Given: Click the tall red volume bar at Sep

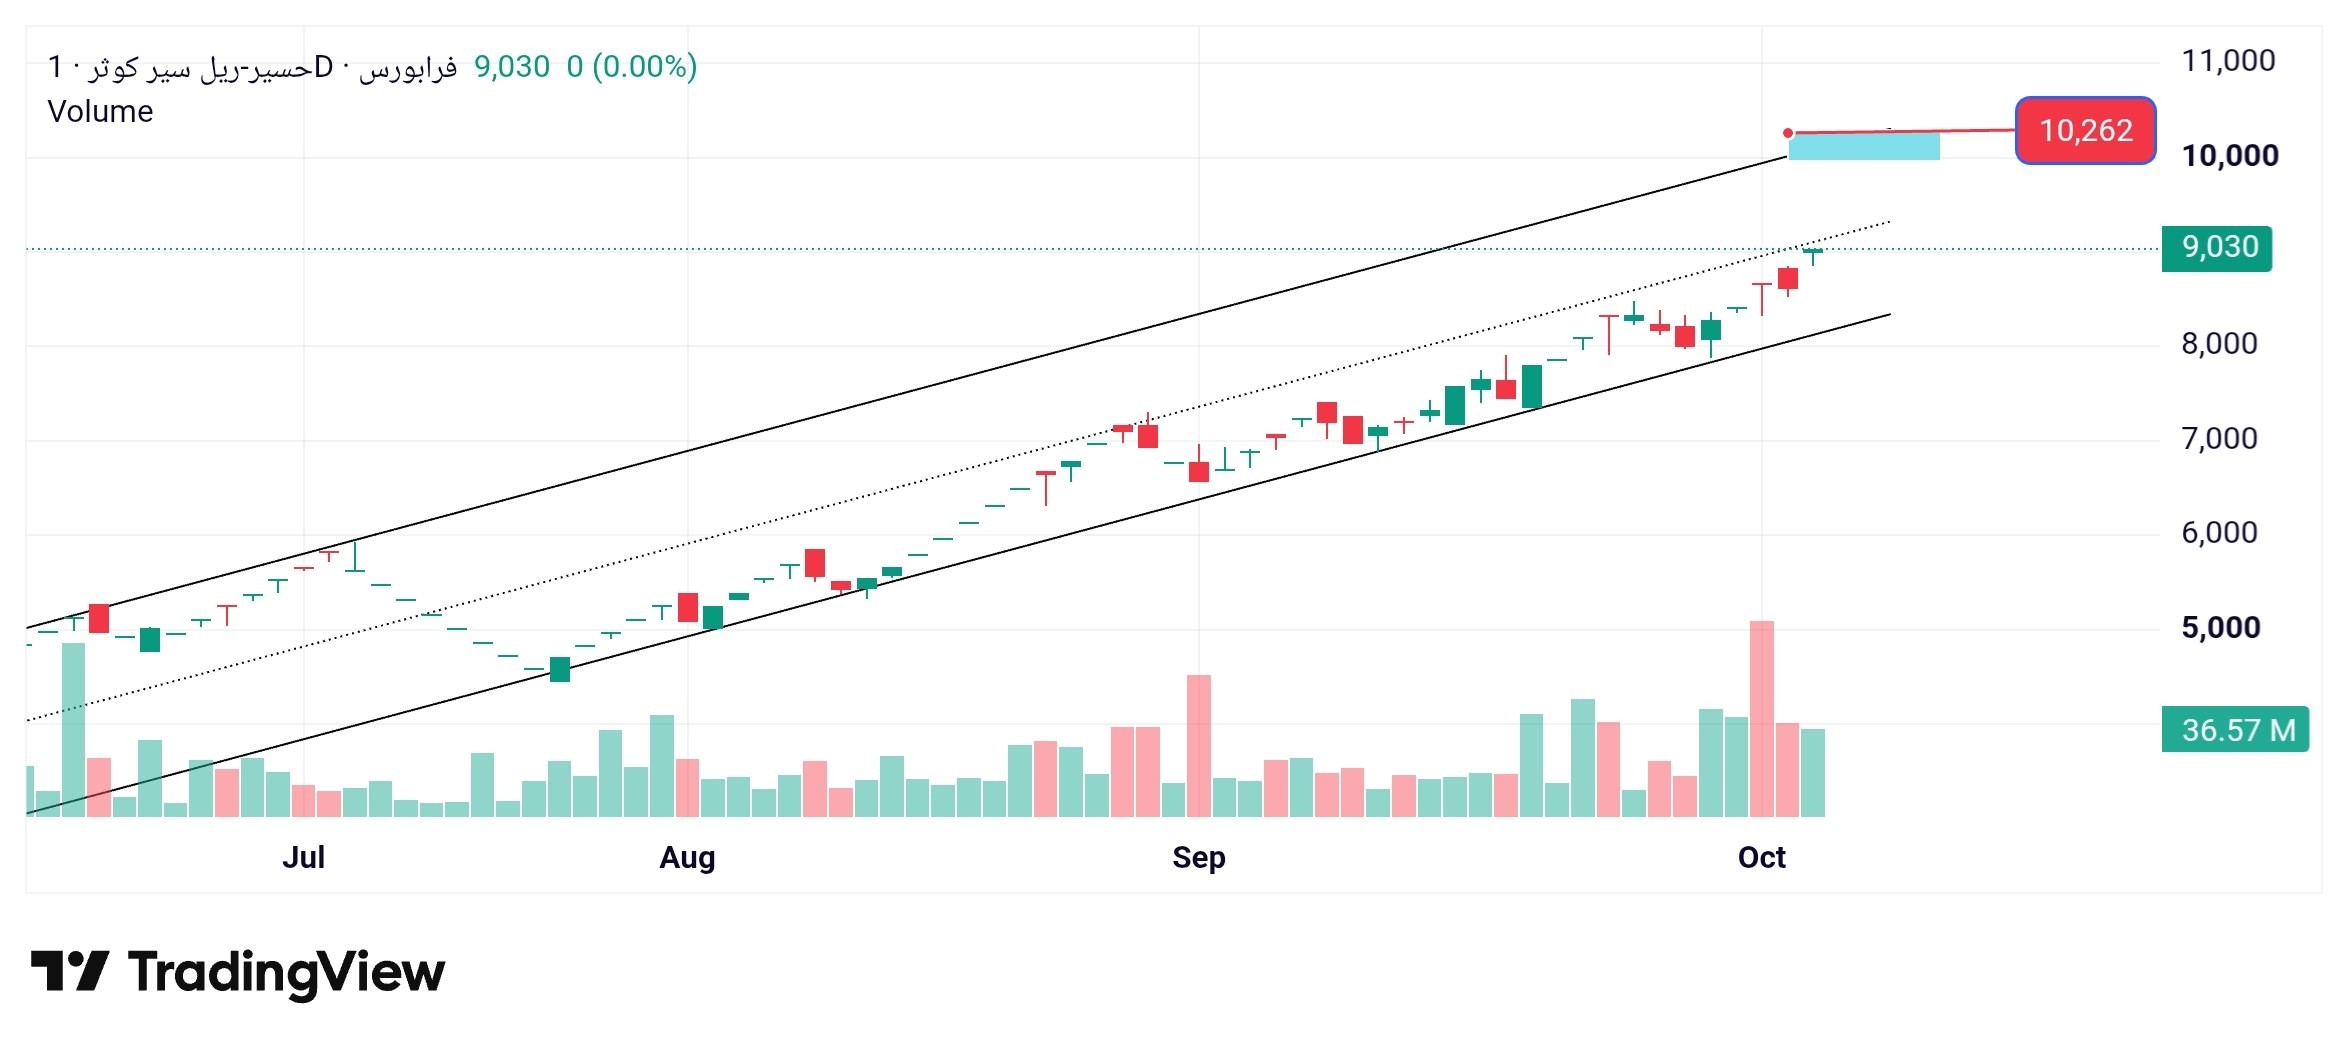Looking at the screenshot, I should pyautogui.click(x=1199, y=746).
